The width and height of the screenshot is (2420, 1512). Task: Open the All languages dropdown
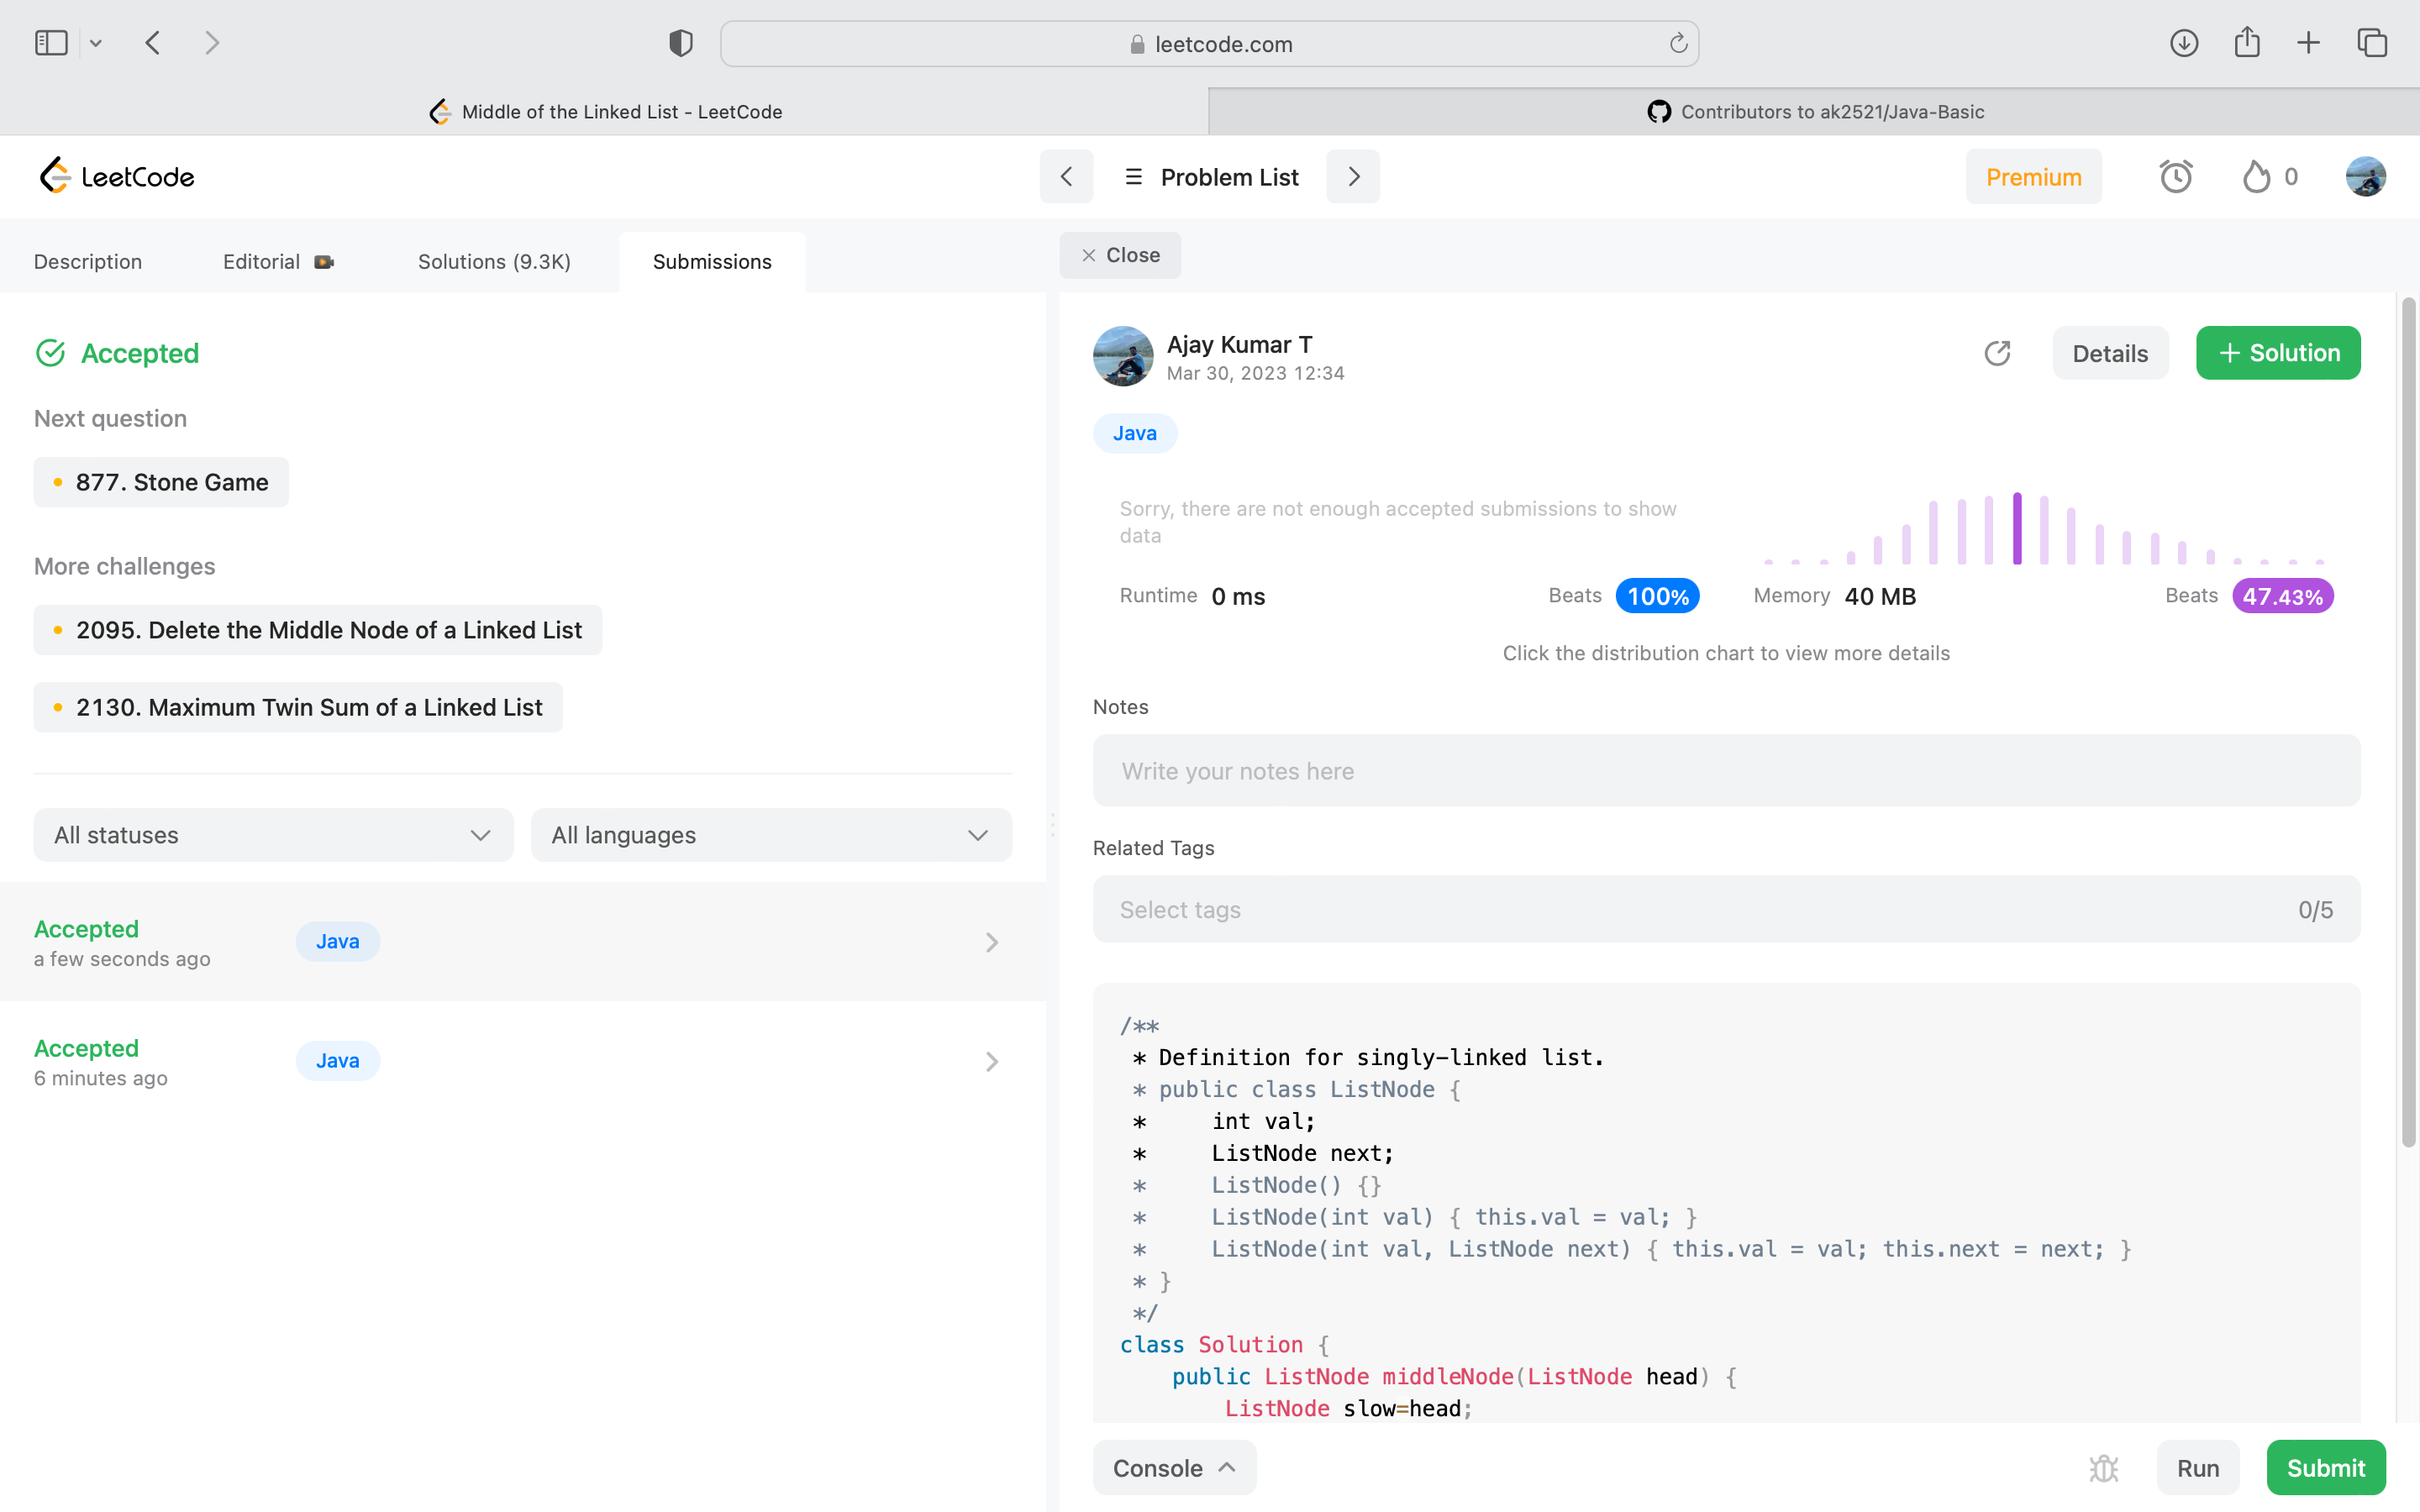(771, 835)
